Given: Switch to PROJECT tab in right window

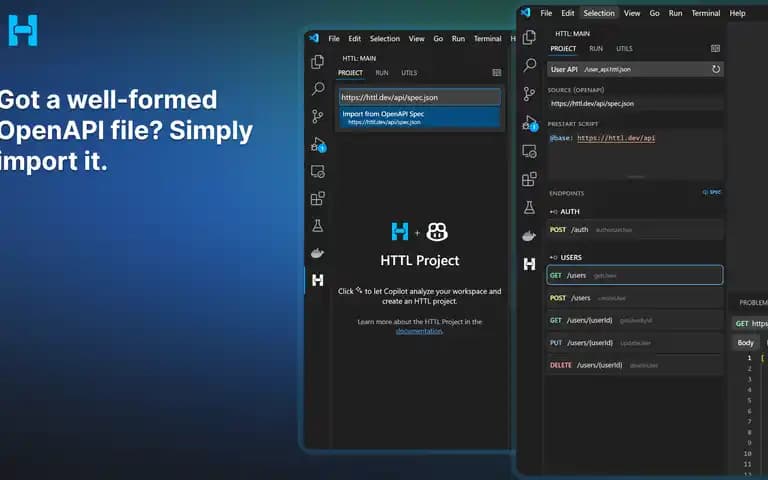Looking at the screenshot, I should pyautogui.click(x=563, y=48).
